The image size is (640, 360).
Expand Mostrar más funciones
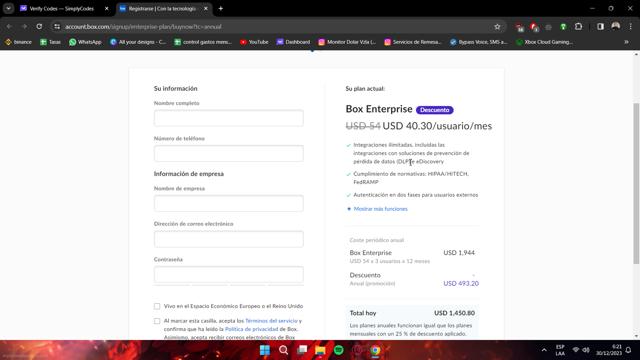(x=380, y=209)
